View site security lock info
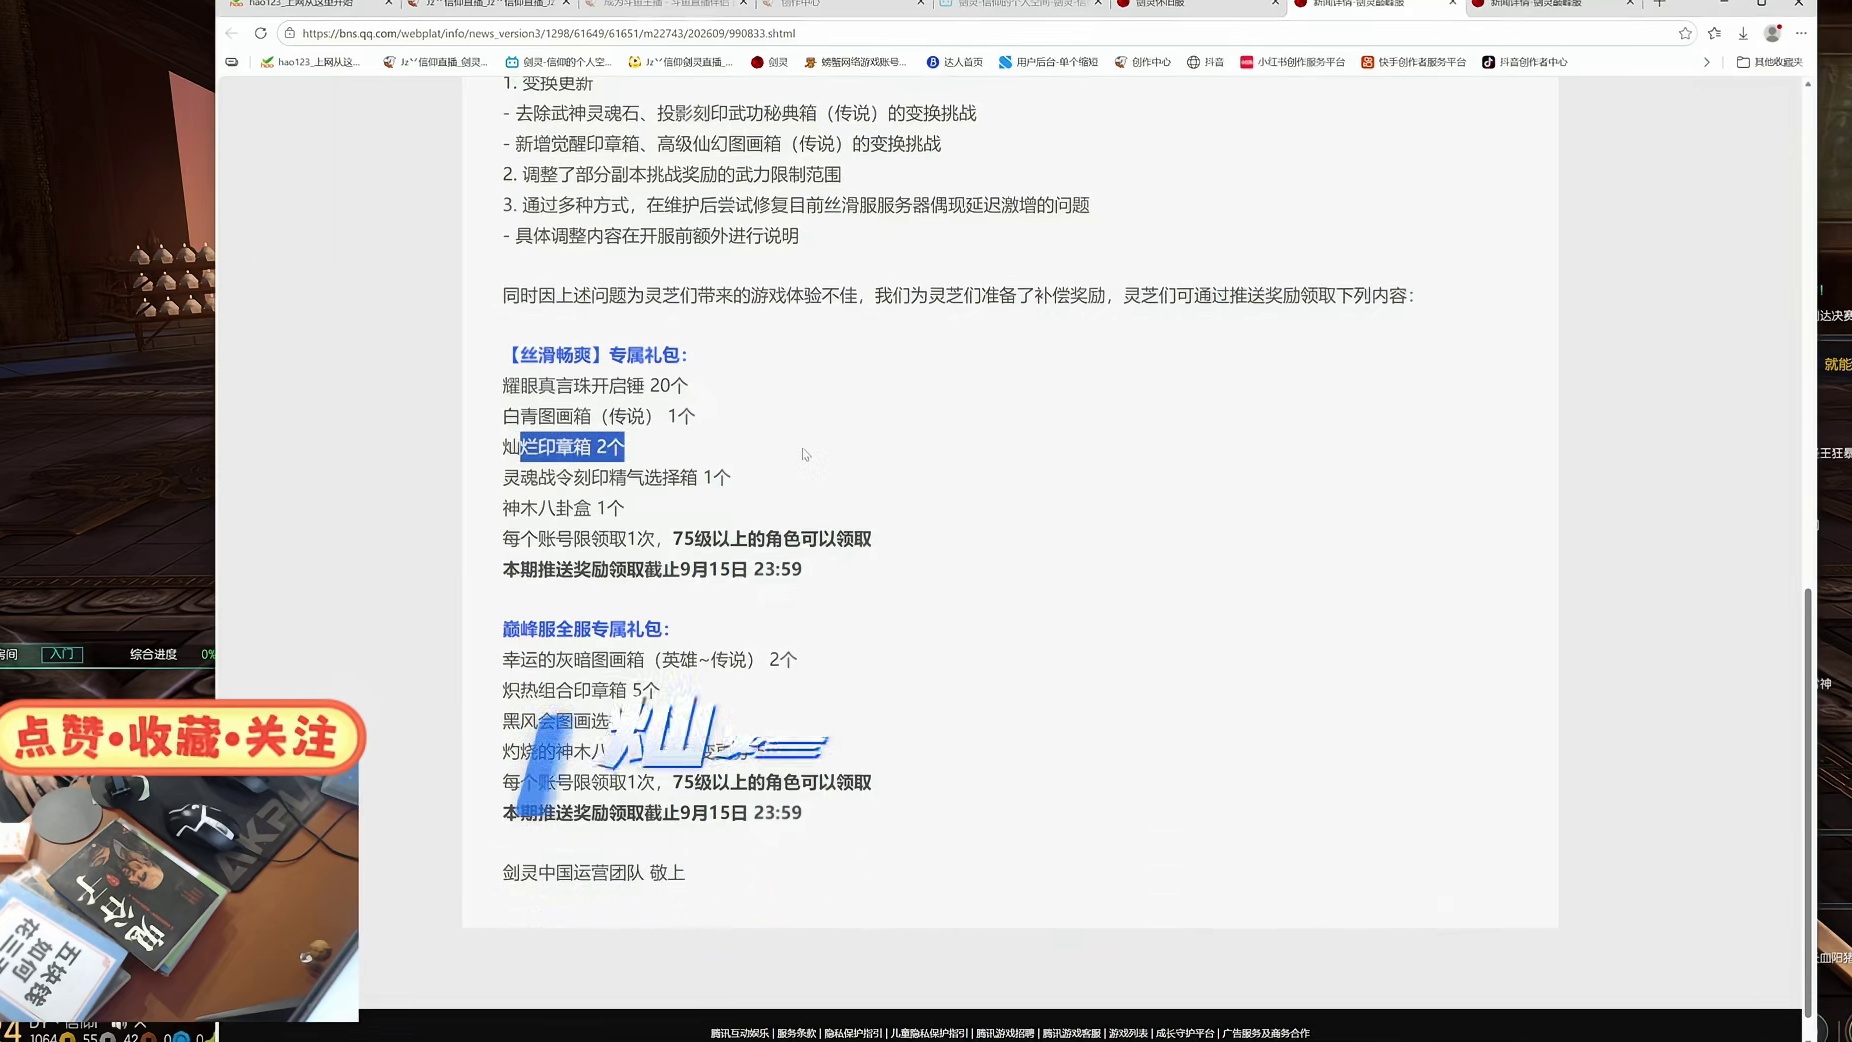The height and width of the screenshot is (1042, 1852). [x=290, y=33]
